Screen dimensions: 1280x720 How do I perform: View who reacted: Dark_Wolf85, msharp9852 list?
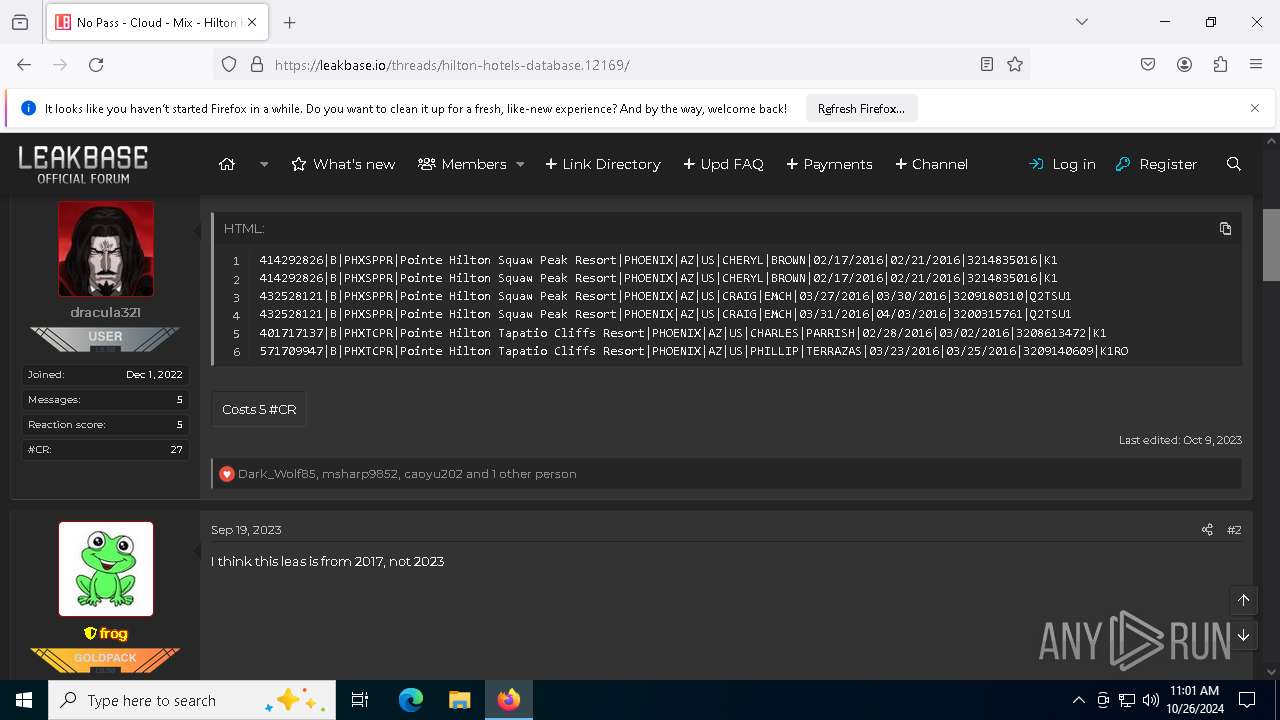coord(407,474)
